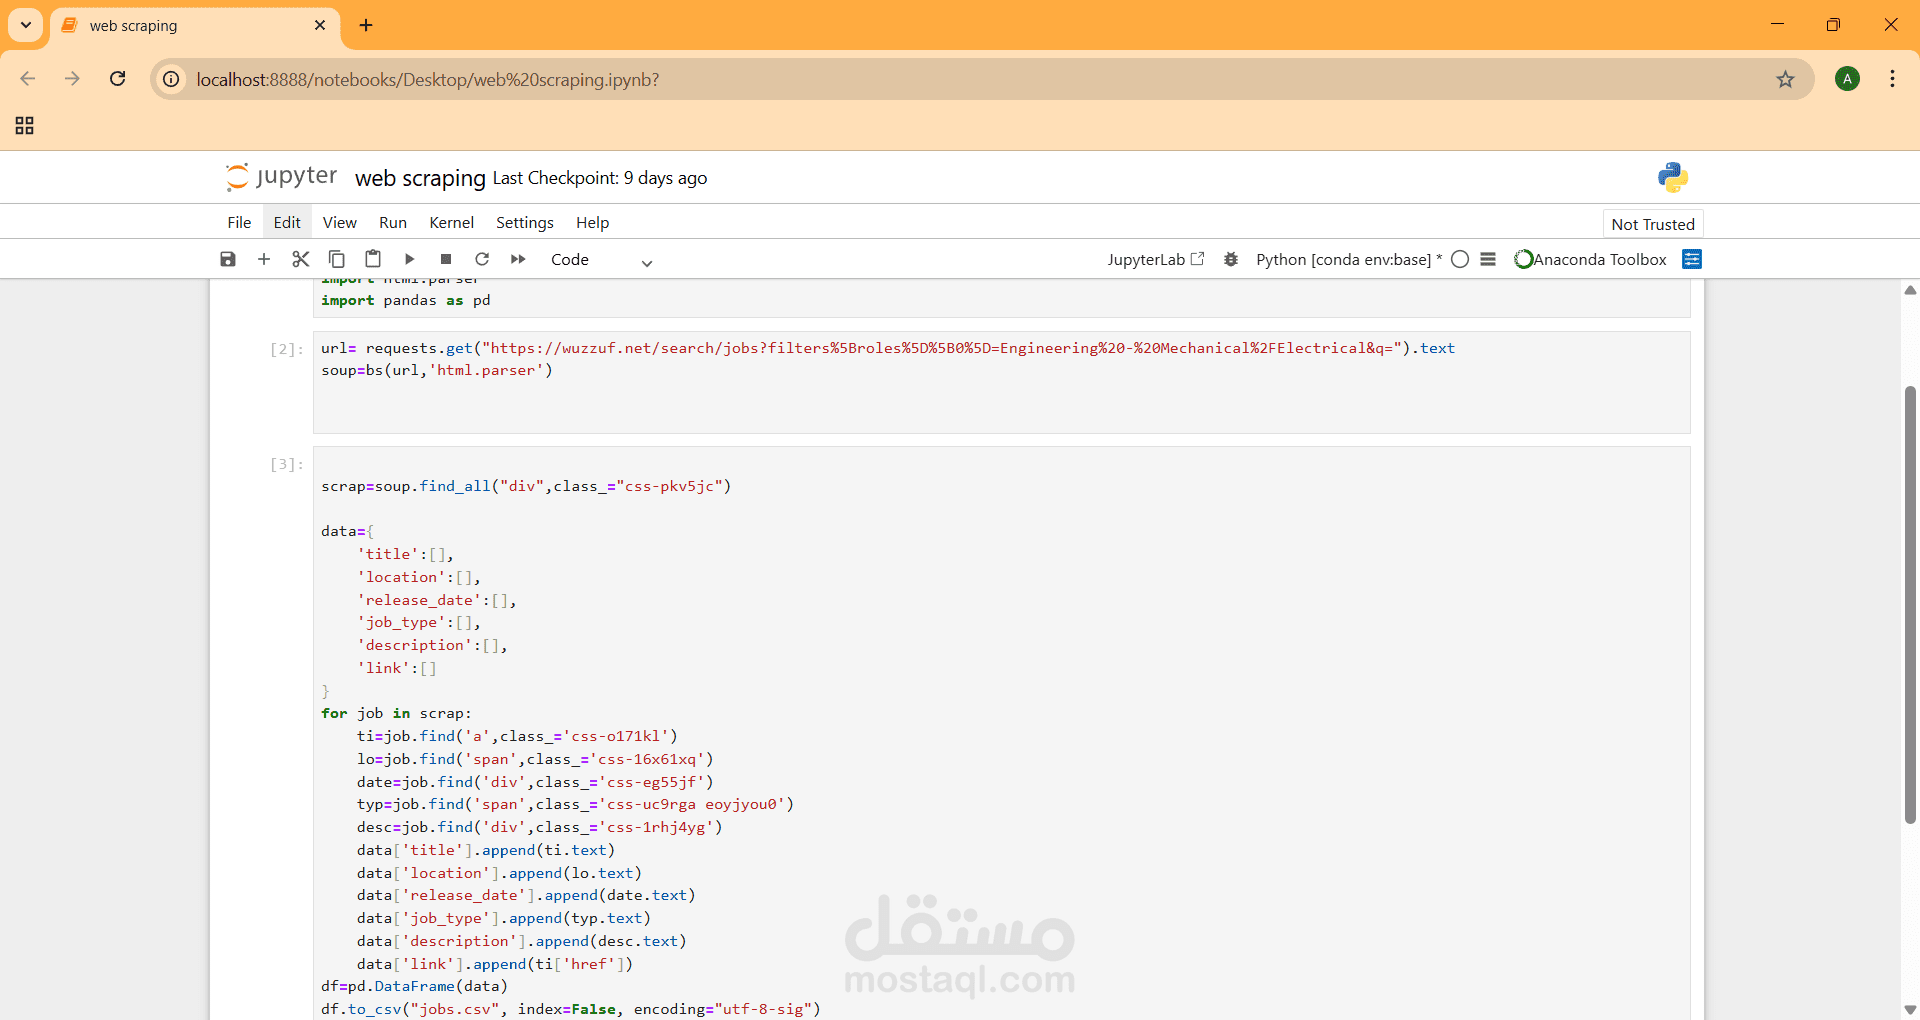This screenshot has height=1020, width=1920.
Task: Click the 'release_date':[], dictionary line
Action: click(436, 600)
